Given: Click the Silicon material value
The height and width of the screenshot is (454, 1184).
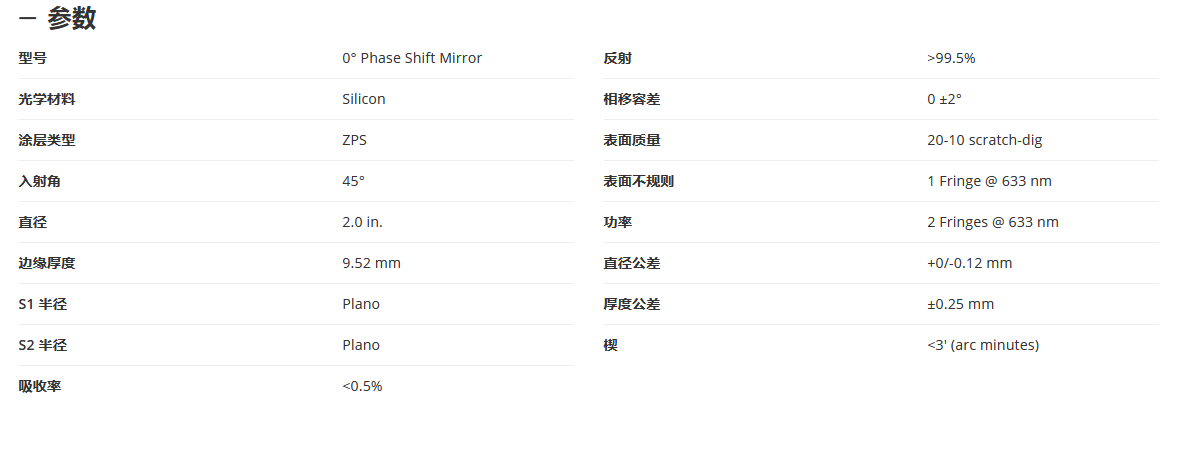Looking at the screenshot, I should (363, 99).
